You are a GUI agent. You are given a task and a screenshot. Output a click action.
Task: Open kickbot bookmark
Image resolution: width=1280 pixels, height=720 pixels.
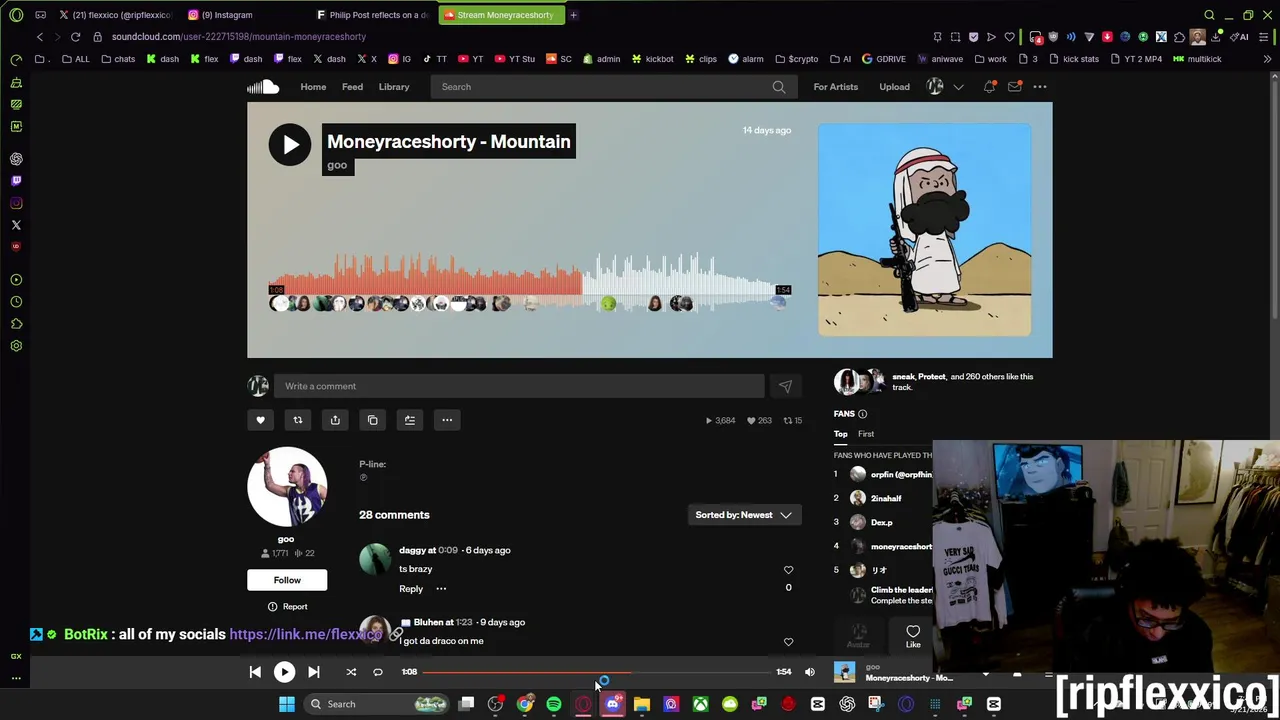(x=652, y=59)
